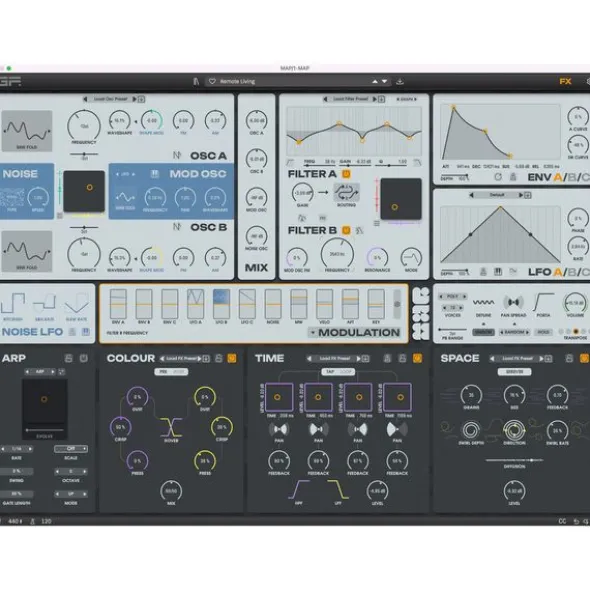Click the UNISON button in the voice panel
This screenshot has width=590, height=591.
click(483, 332)
